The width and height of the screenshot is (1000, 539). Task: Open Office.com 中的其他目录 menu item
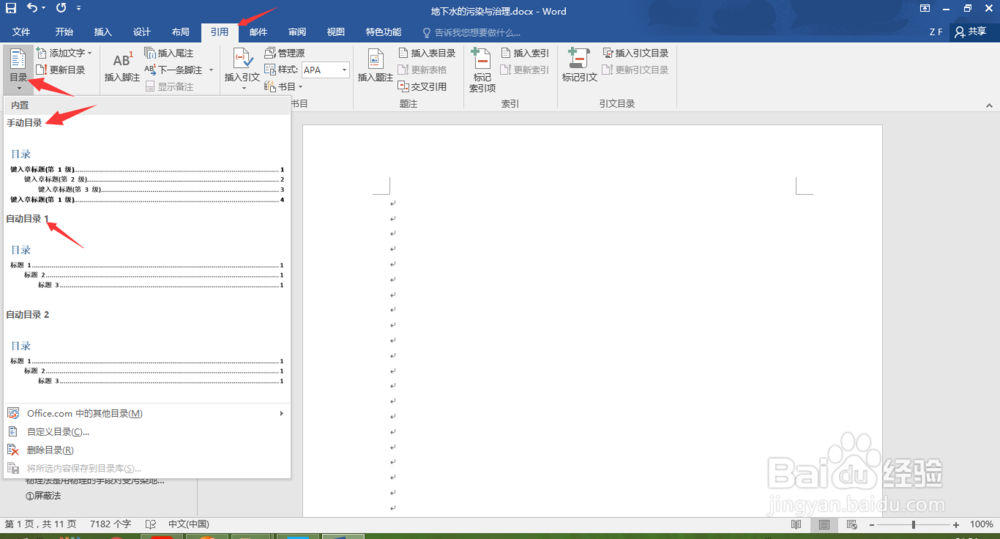147,413
